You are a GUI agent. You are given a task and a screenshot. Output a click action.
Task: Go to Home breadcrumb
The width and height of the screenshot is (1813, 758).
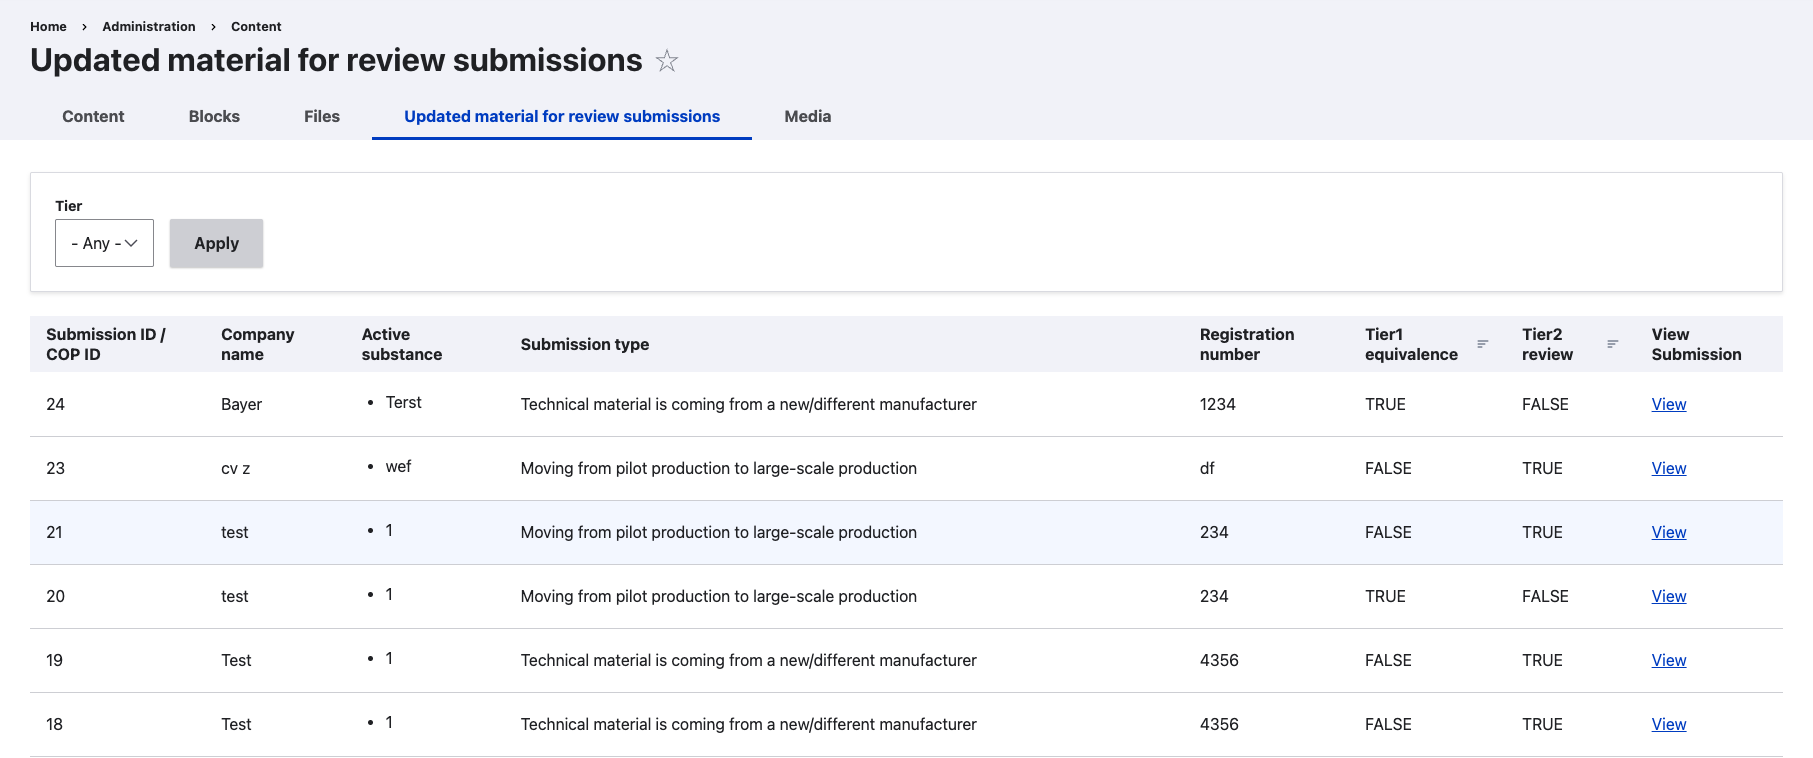pos(48,26)
